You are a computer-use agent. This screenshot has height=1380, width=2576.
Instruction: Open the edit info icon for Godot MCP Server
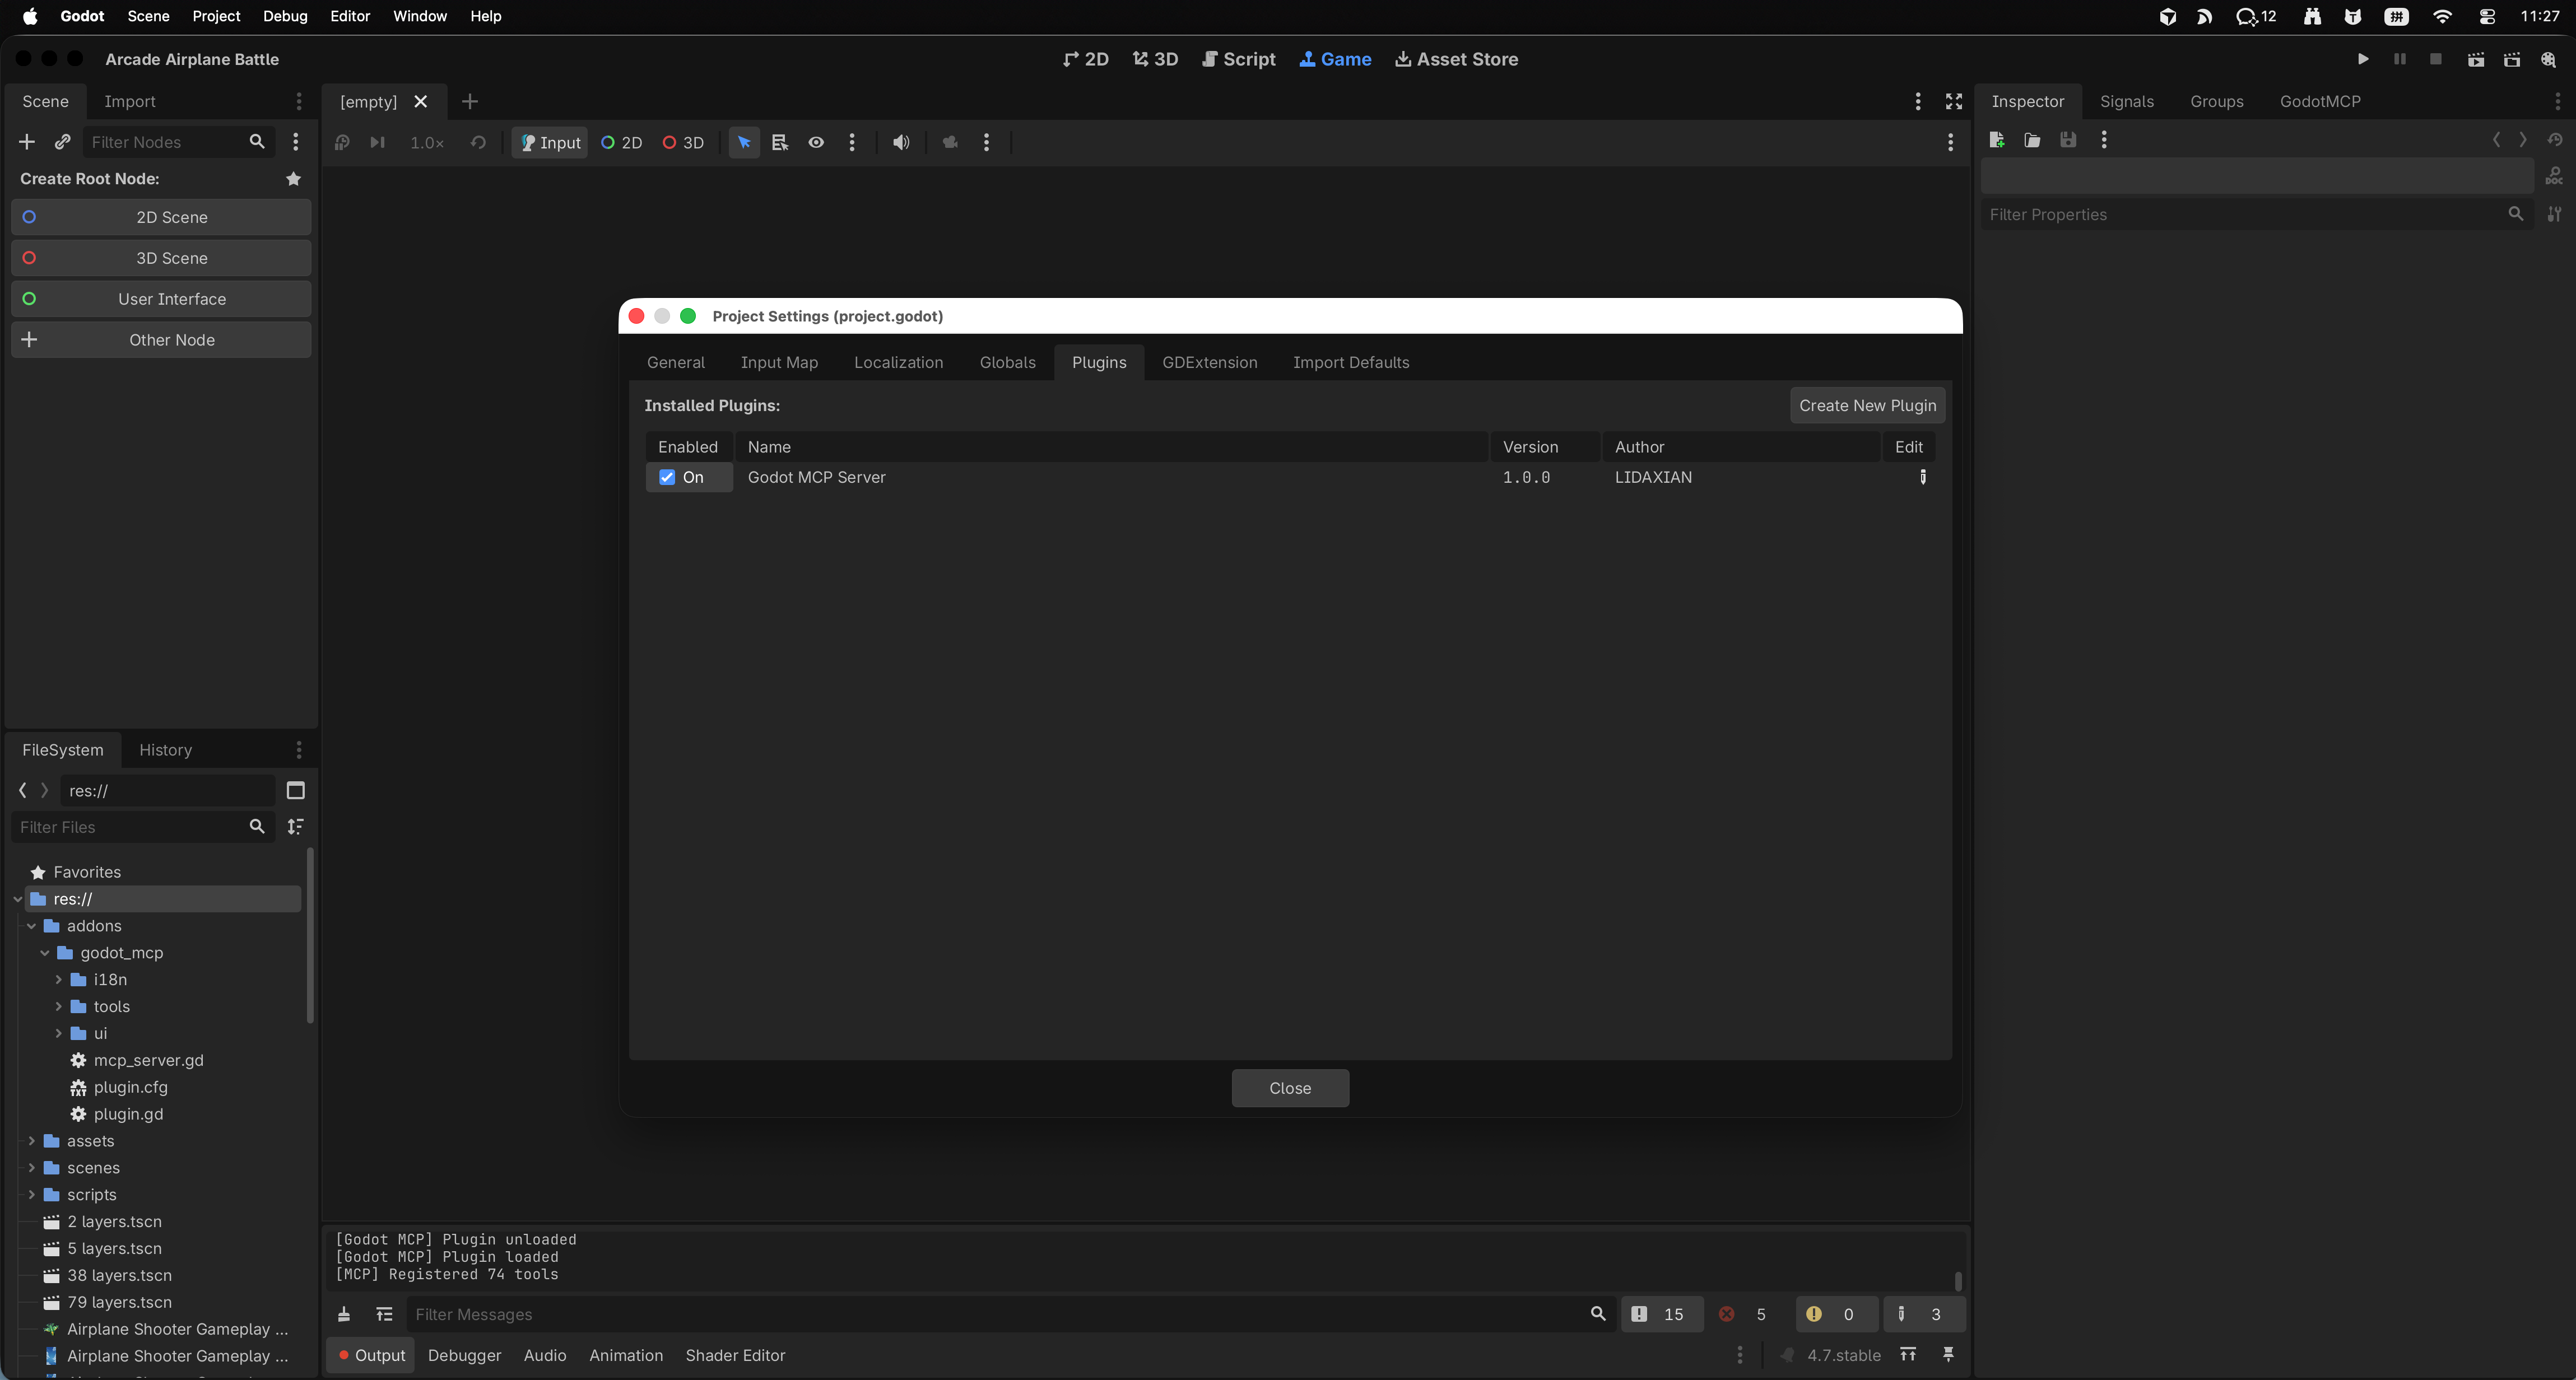click(x=1922, y=477)
